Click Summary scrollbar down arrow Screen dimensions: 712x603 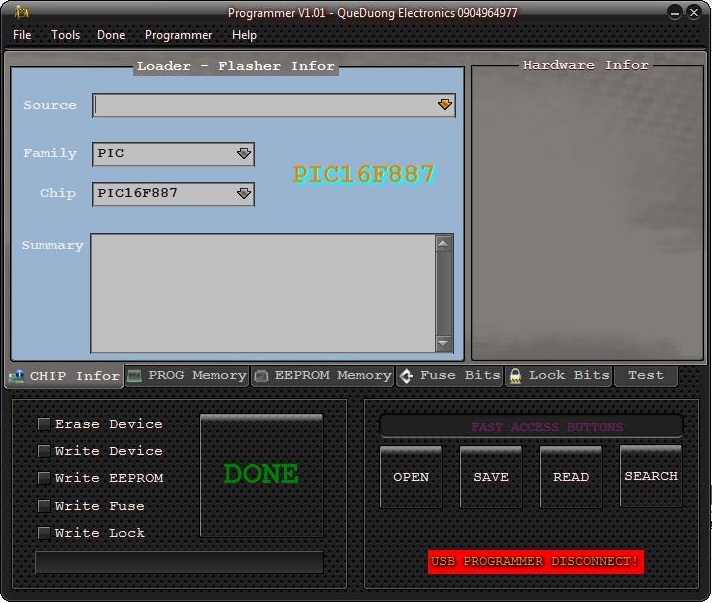click(x=444, y=343)
